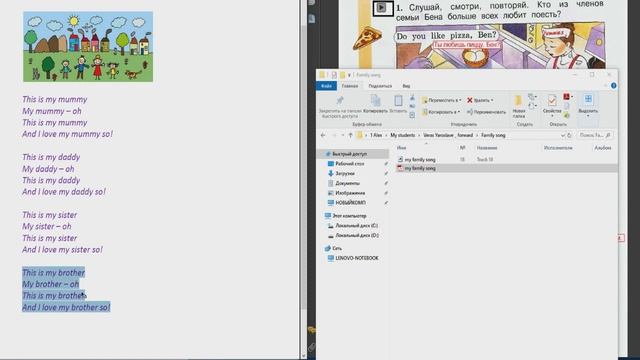This screenshot has width=640, height=360.
Task: Click the audio play button in textbook page
Action: point(382,8)
